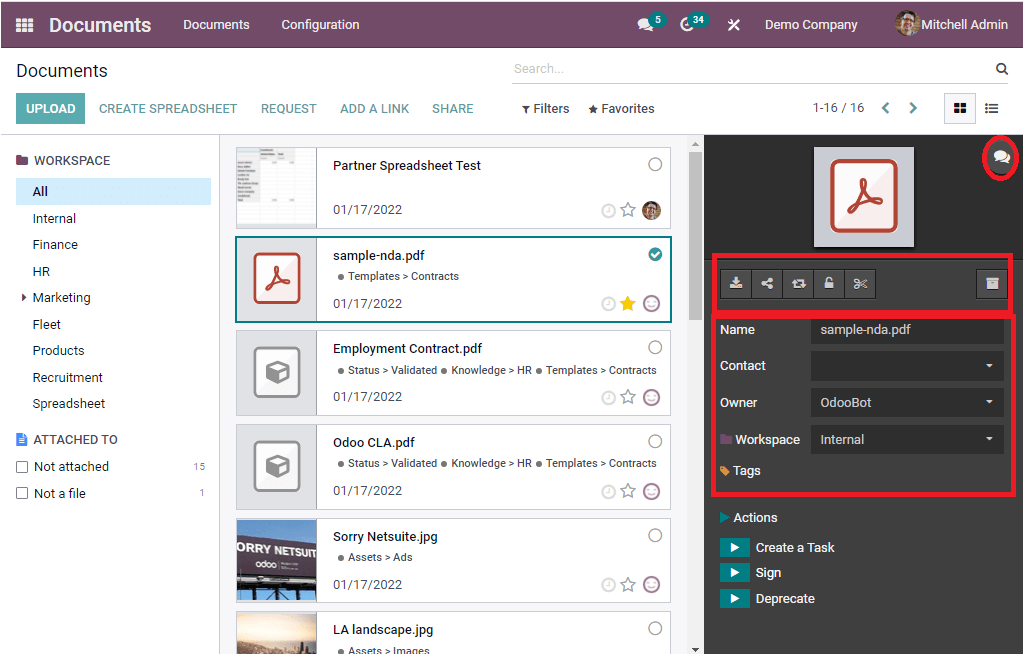This screenshot has width=1024, height=655.
Task: Click CREATE SPREADSHEET
Action: click(168, 109)
